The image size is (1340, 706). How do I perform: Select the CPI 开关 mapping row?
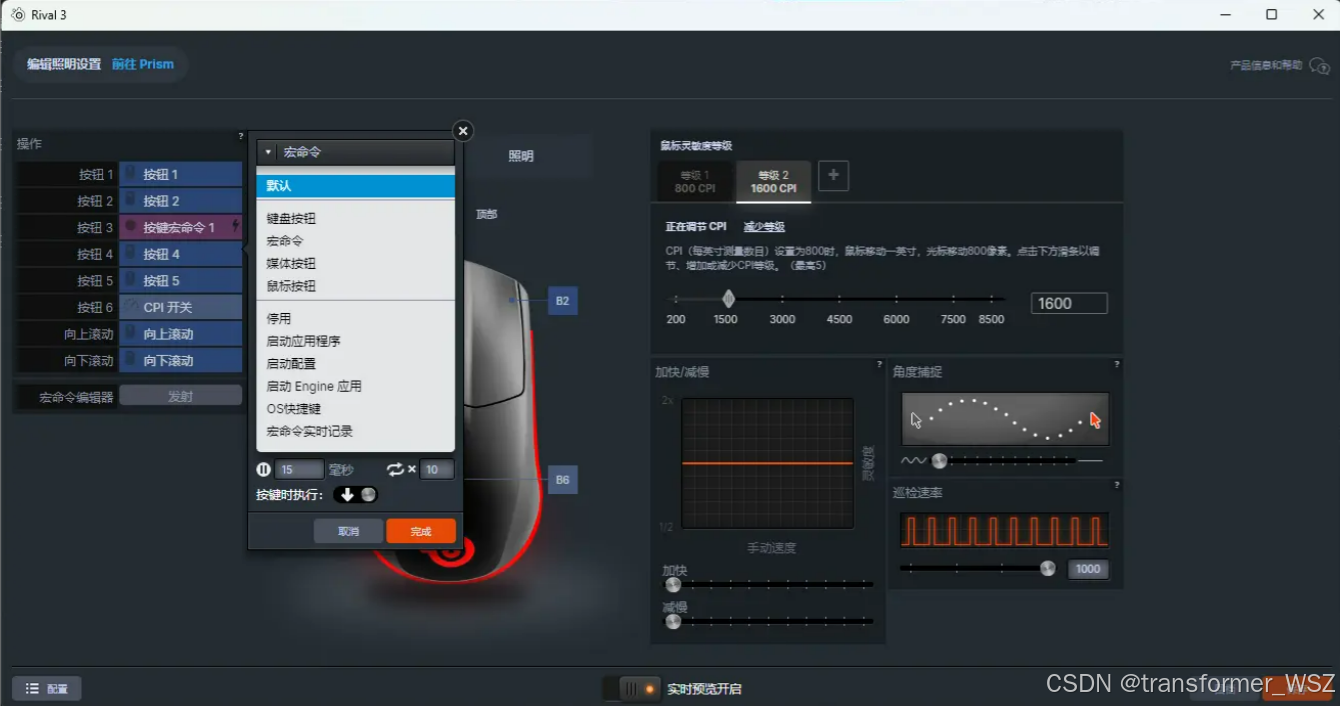[181, 307]
